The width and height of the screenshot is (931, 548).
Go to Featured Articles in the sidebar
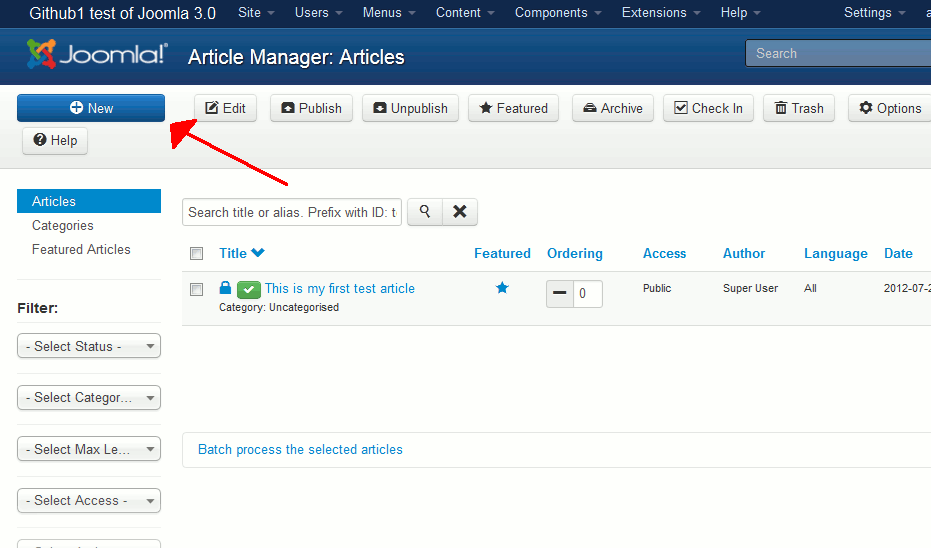click(81, 249)
